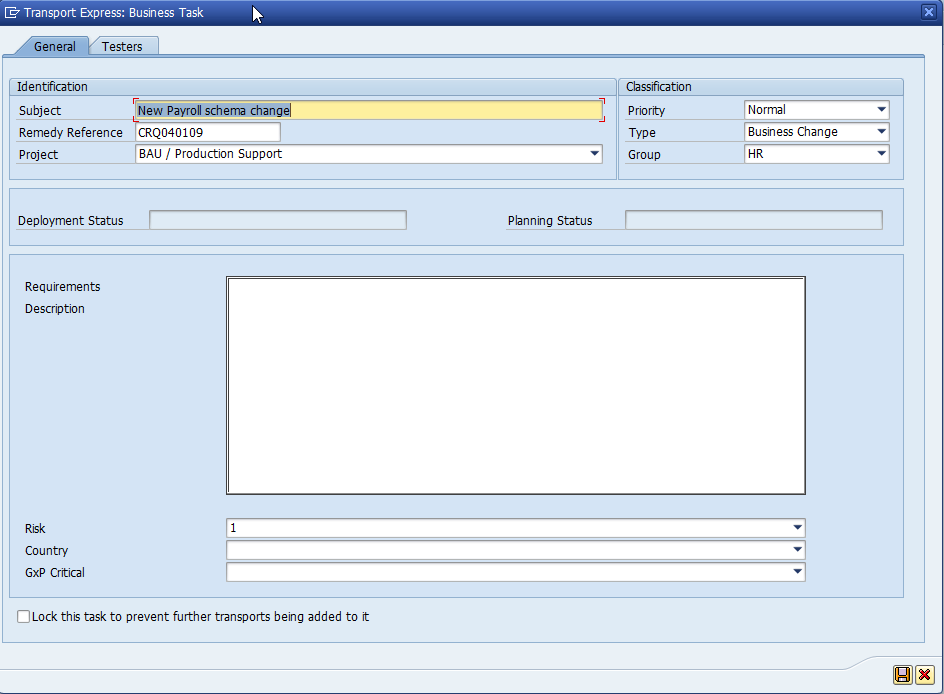Click in the Subject input field
This screenshot has height=694, width=944.
(368, 110)
